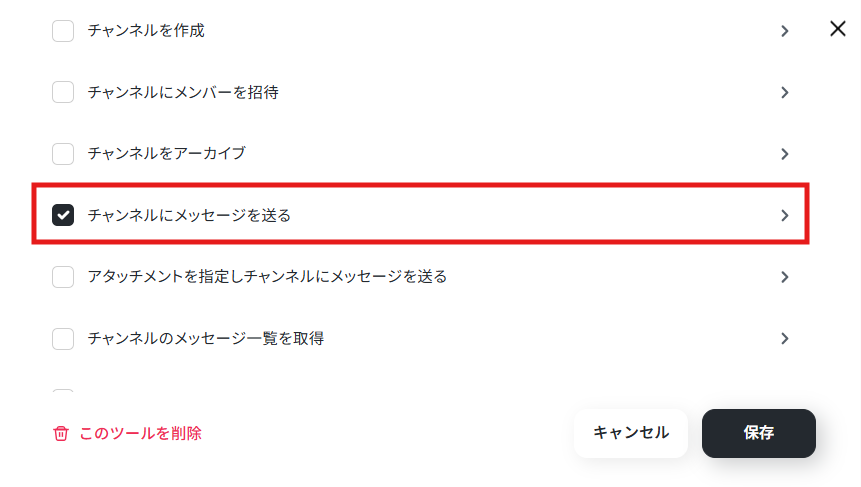Click the 保存 button

pyautogui.click(x=758, y=433)
